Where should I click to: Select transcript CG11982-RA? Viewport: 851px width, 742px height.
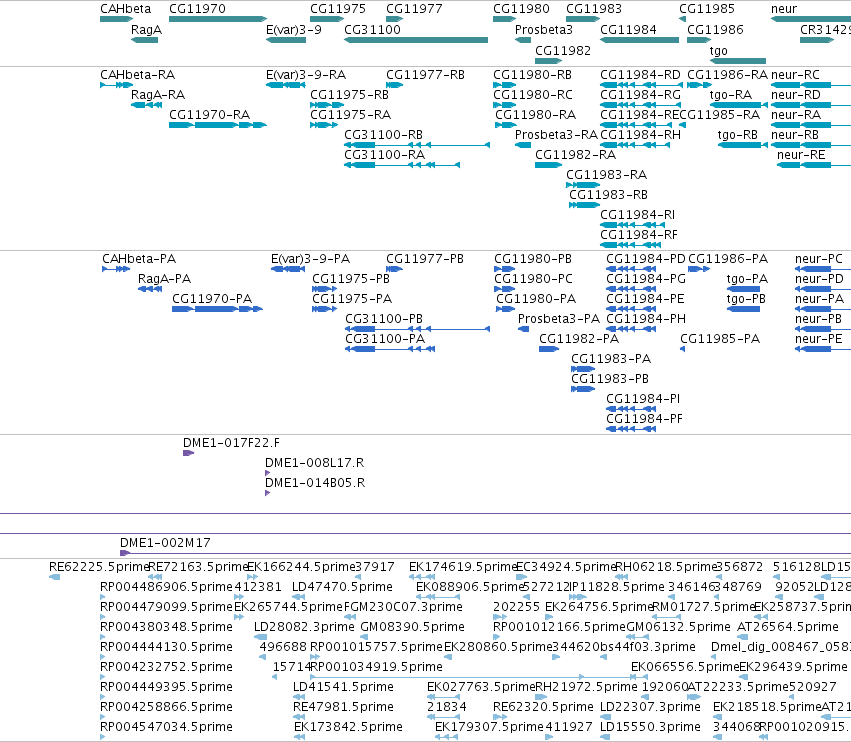tap(548, 165)
